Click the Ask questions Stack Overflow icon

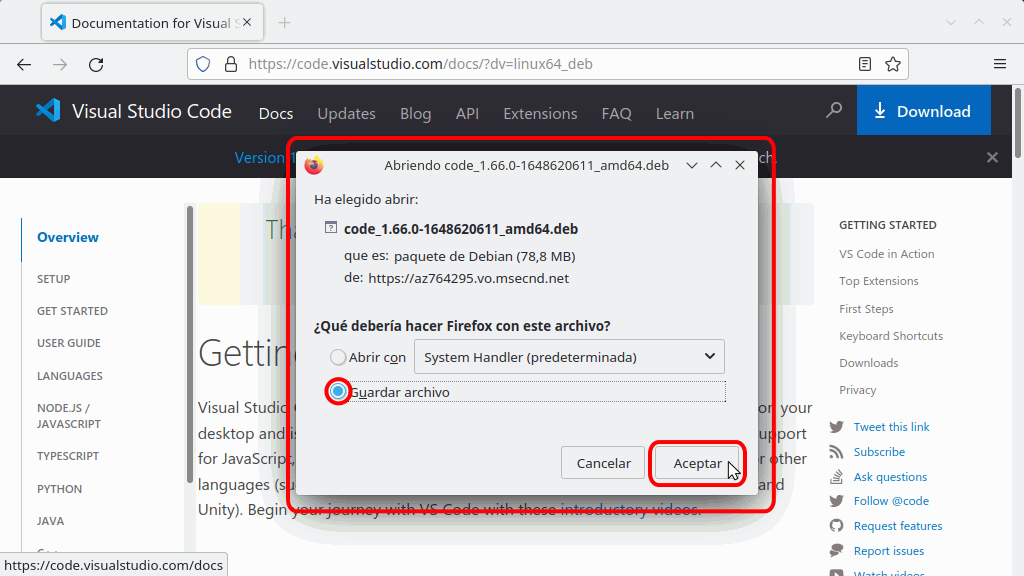[x=837, y=477]
